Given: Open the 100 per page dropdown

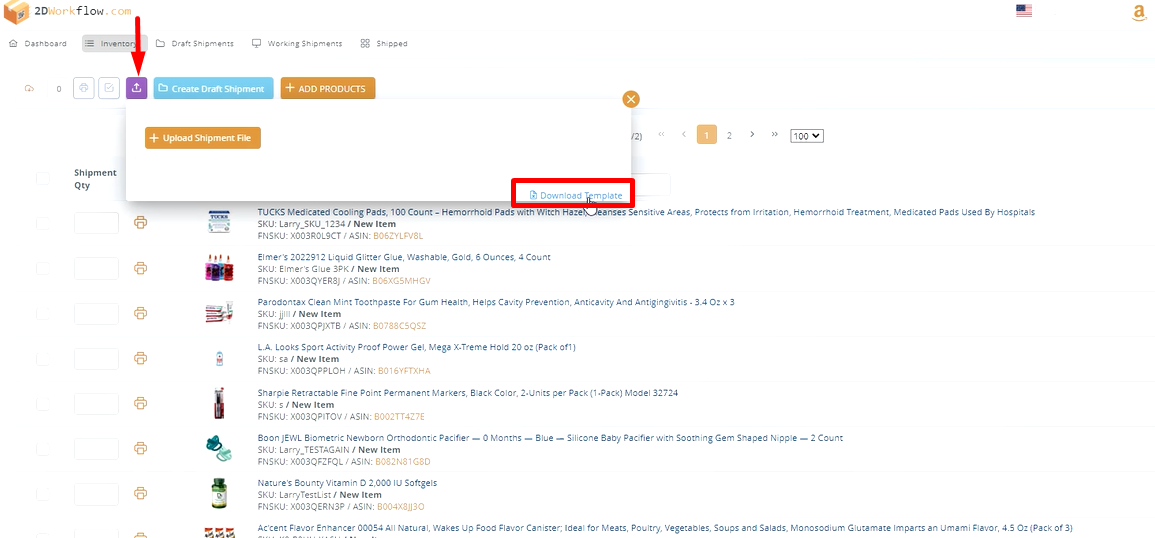Looking at the screenshot, I should coord(806,135).
